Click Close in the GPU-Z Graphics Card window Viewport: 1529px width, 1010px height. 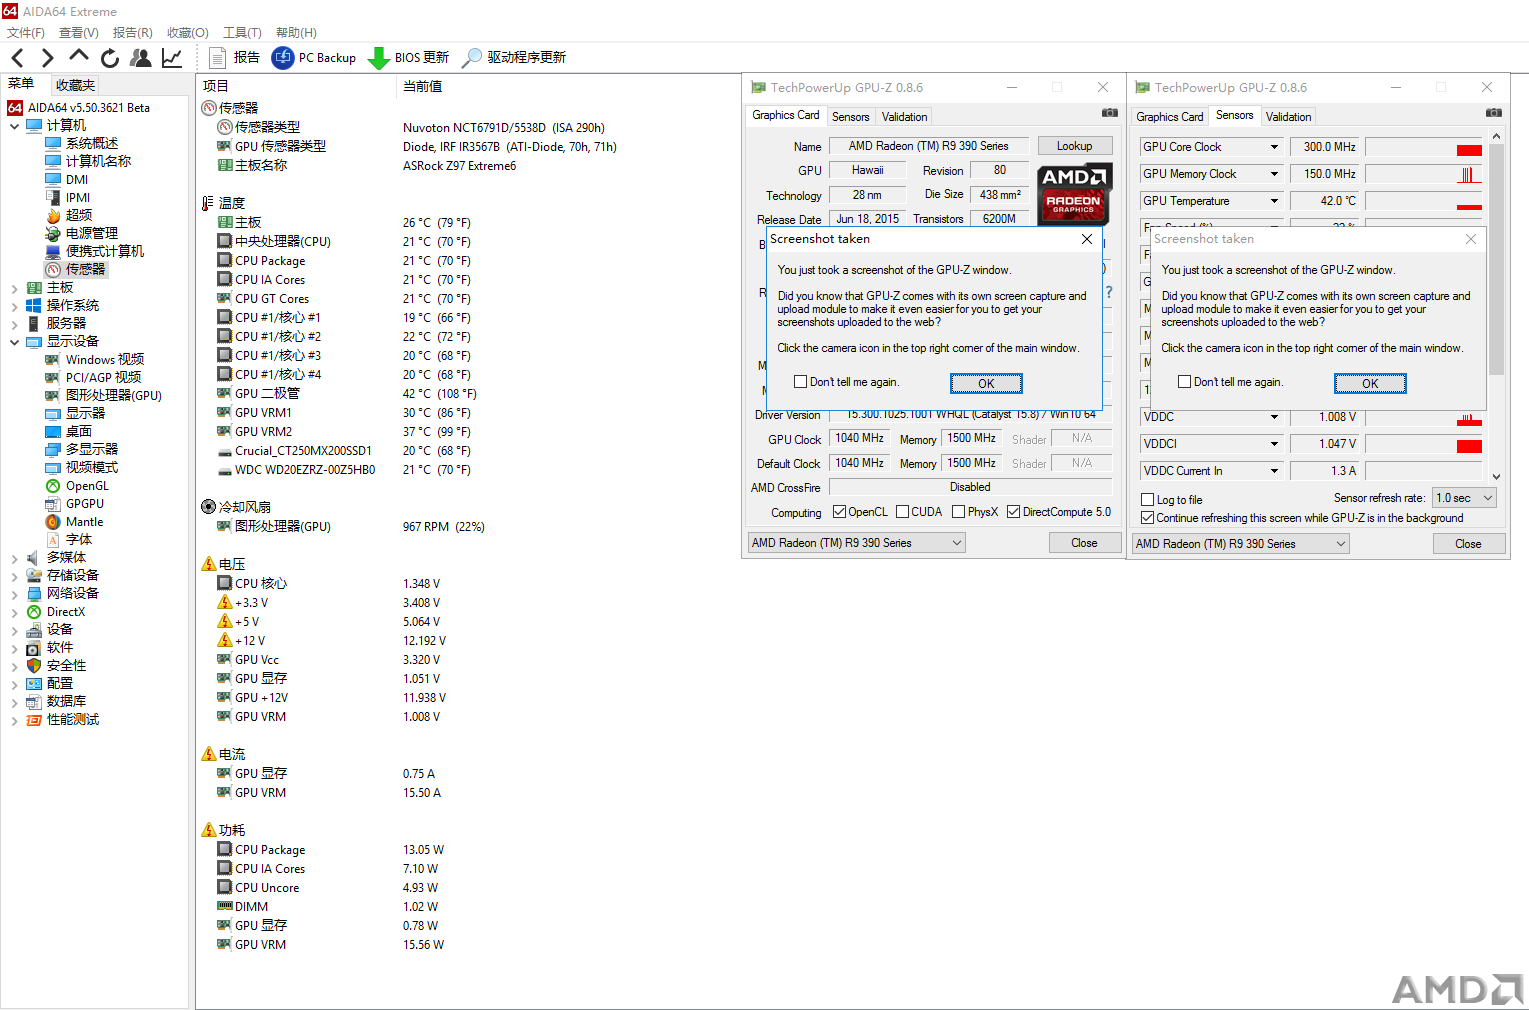coord(1084,543)
